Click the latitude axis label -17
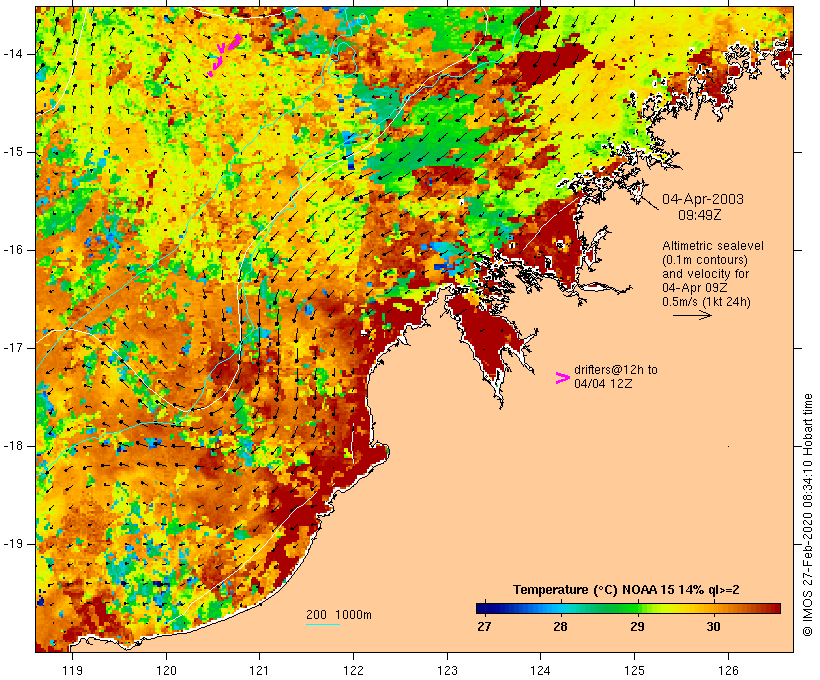Viewport: 820px width, 680px height. (13, 348)
